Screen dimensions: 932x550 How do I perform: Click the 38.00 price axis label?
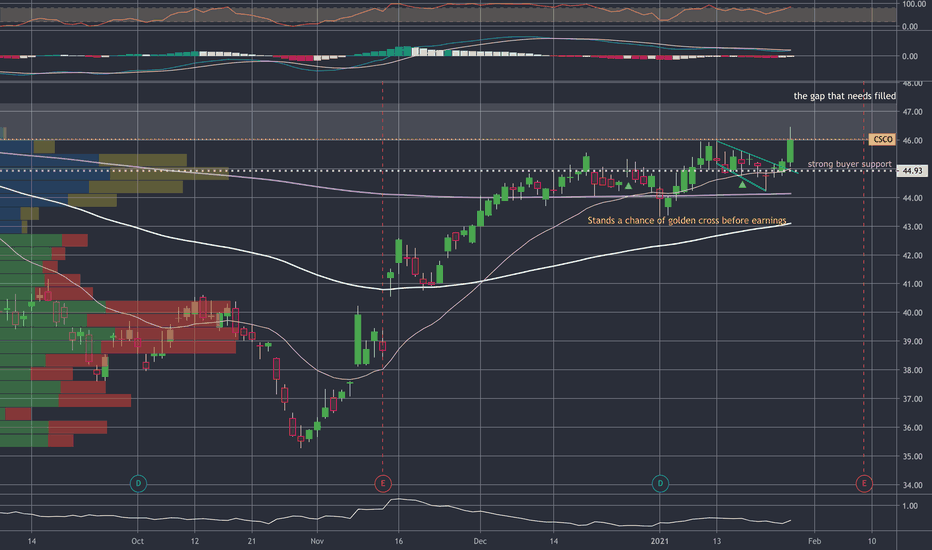point(912,370)
